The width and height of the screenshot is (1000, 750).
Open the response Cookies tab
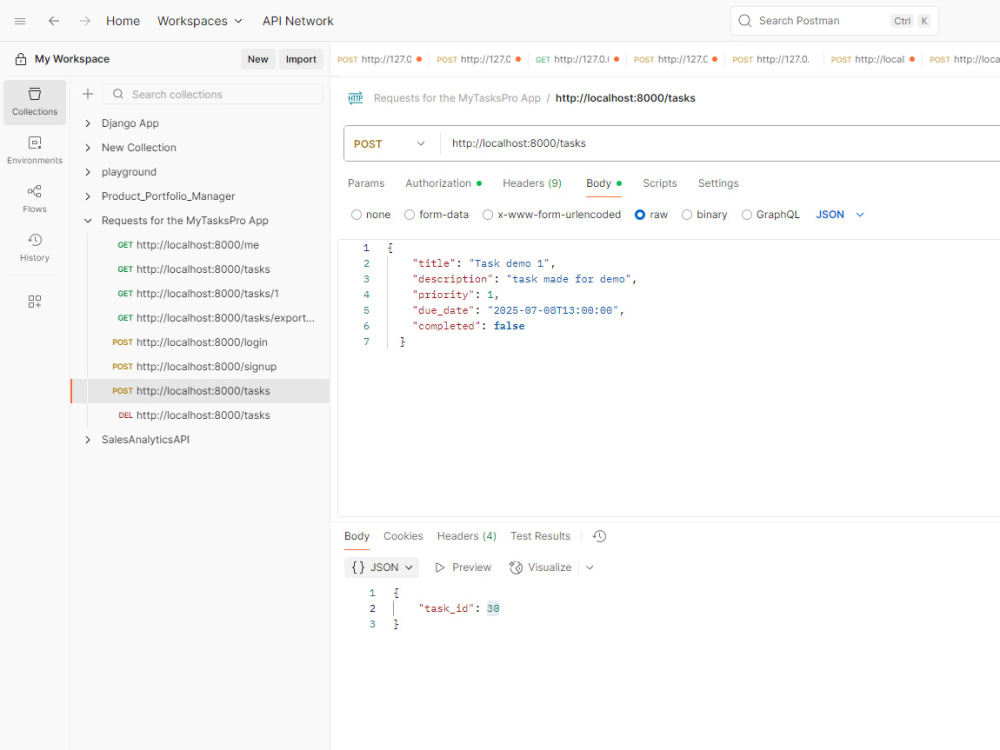coord(403,536)
